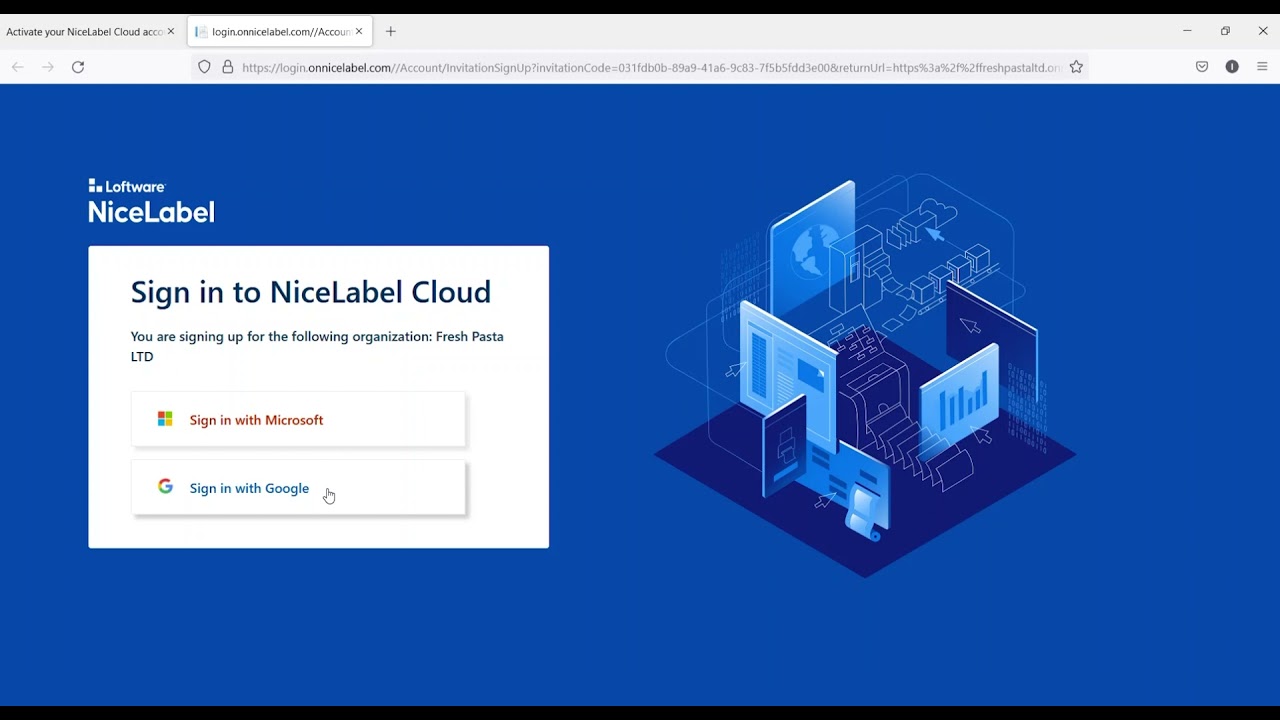Click the Loftware NiceLabel logo
The image size is (1280, 720).
coord(151,200)
